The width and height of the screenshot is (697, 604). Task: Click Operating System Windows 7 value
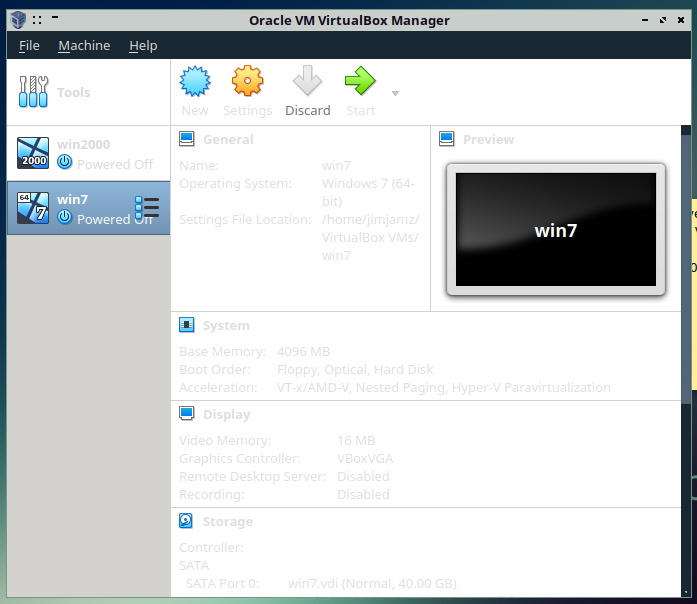coord(368,192)
